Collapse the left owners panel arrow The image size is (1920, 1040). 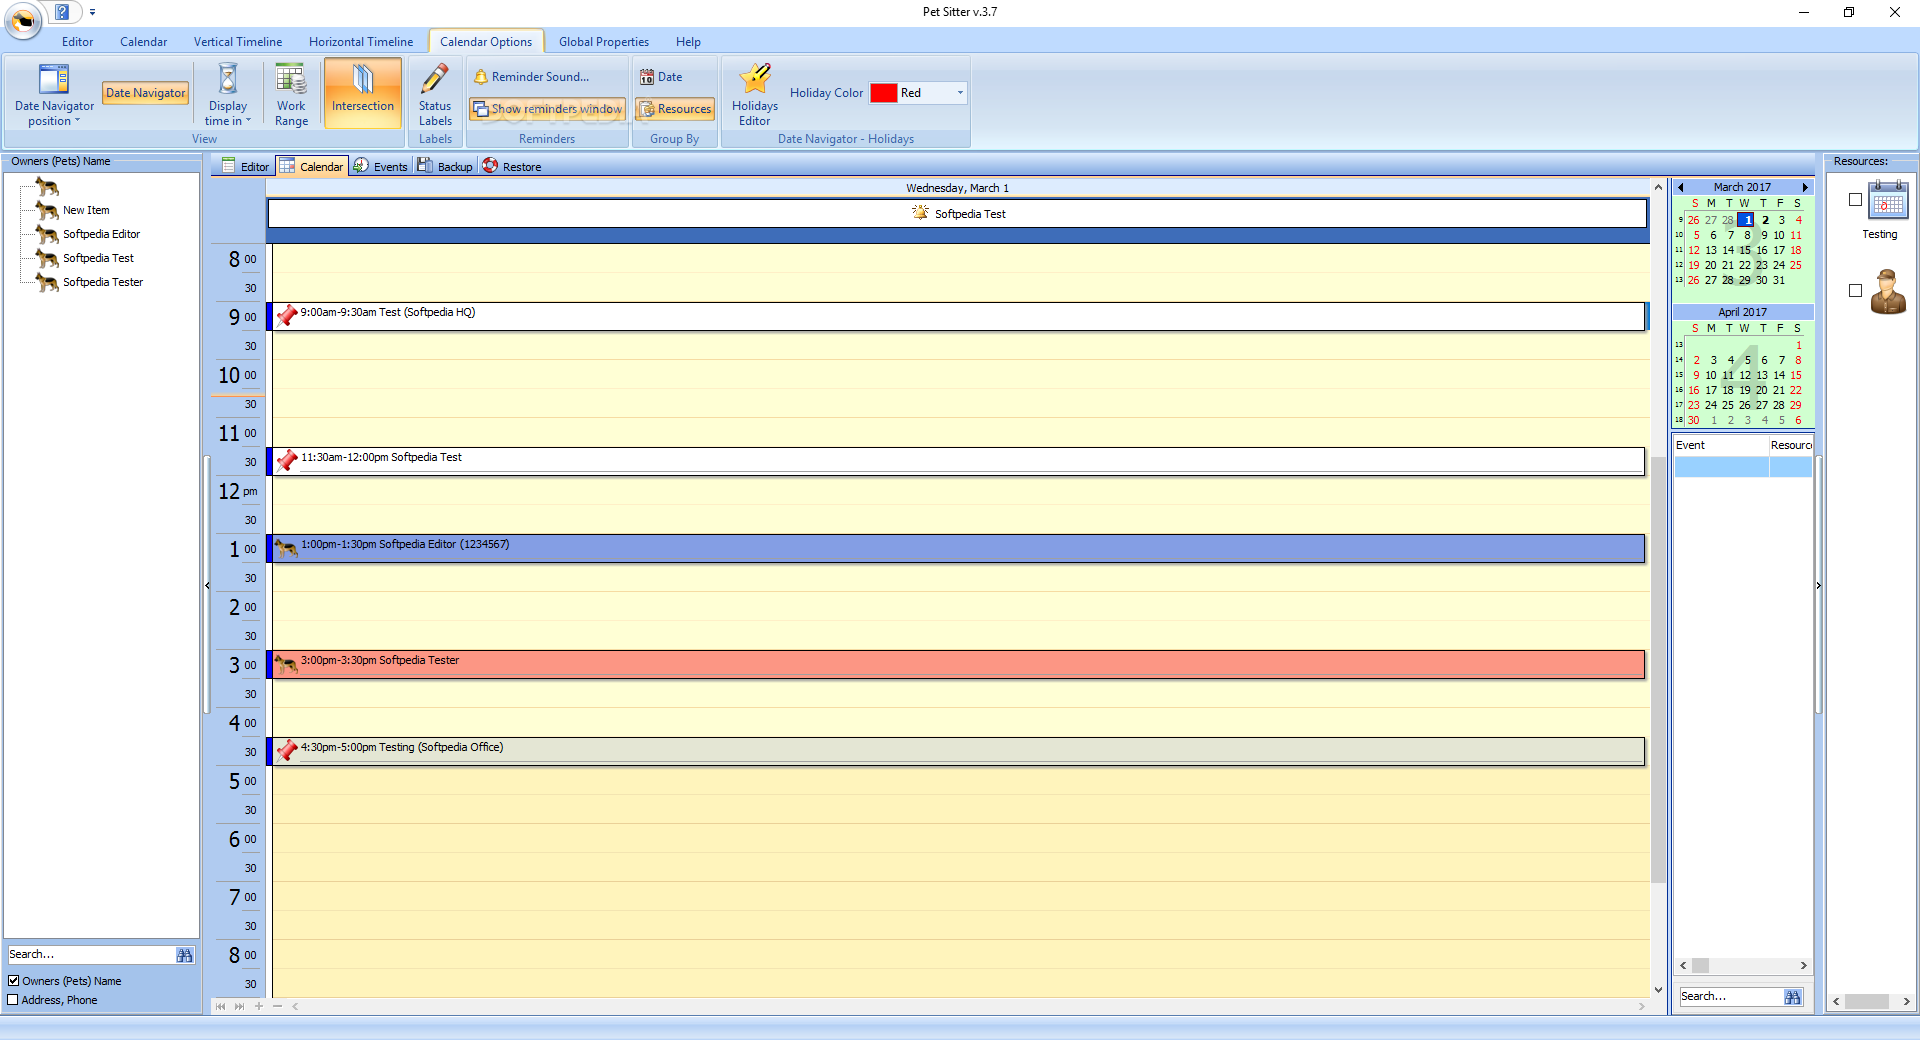207,585
